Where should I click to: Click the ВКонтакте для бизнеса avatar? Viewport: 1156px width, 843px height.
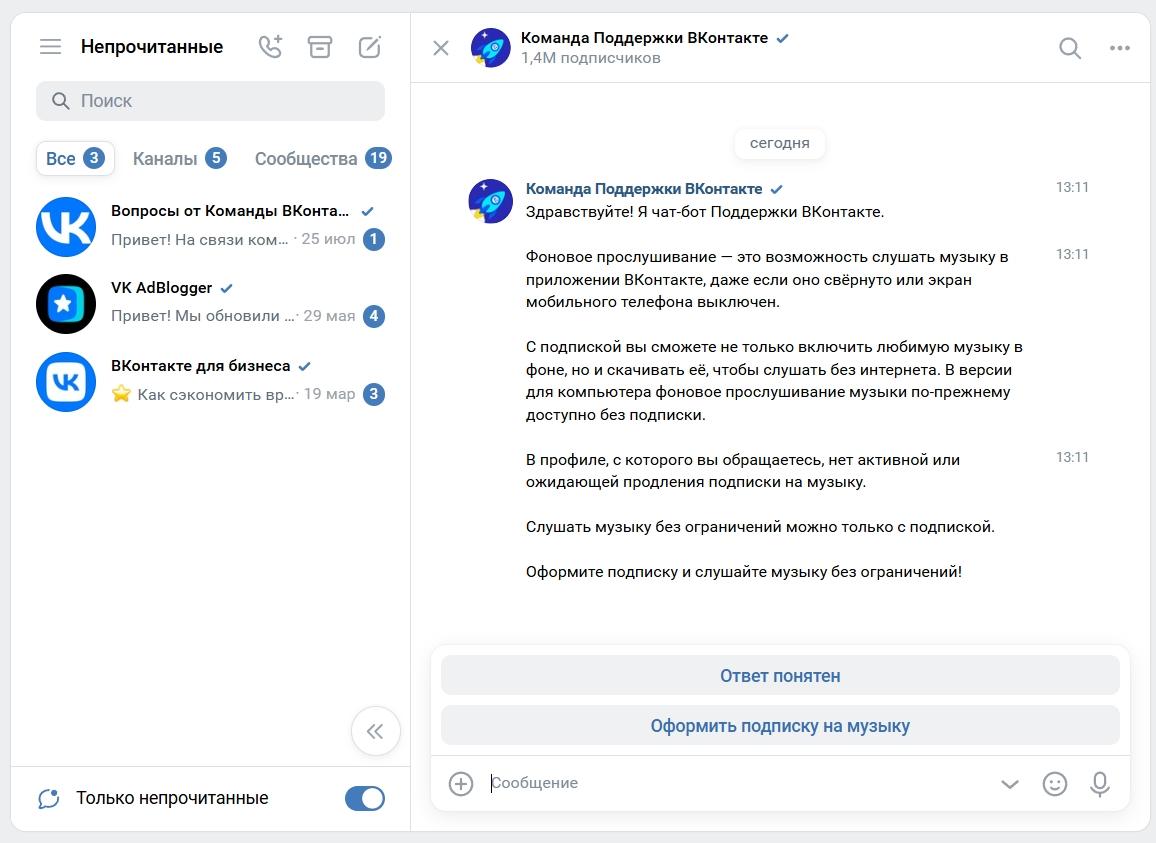[x=66, y=382]
